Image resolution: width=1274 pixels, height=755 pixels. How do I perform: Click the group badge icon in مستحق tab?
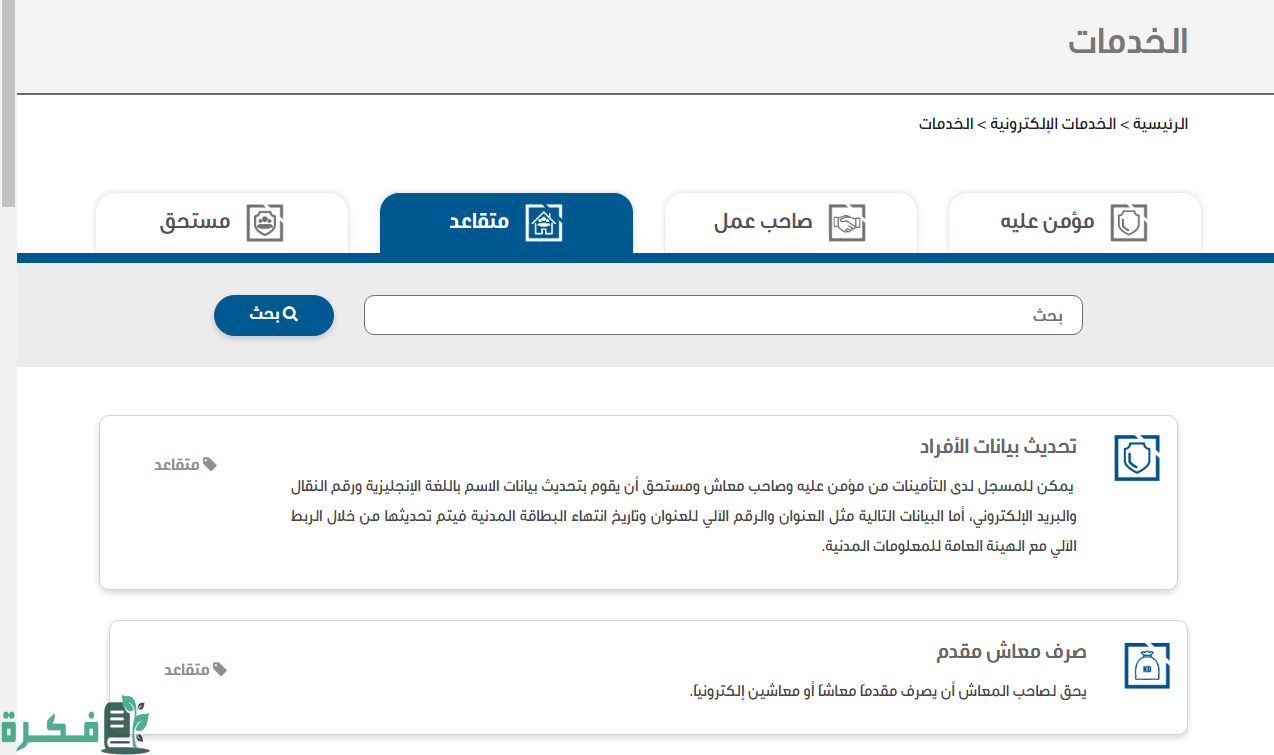pos(265,222)
